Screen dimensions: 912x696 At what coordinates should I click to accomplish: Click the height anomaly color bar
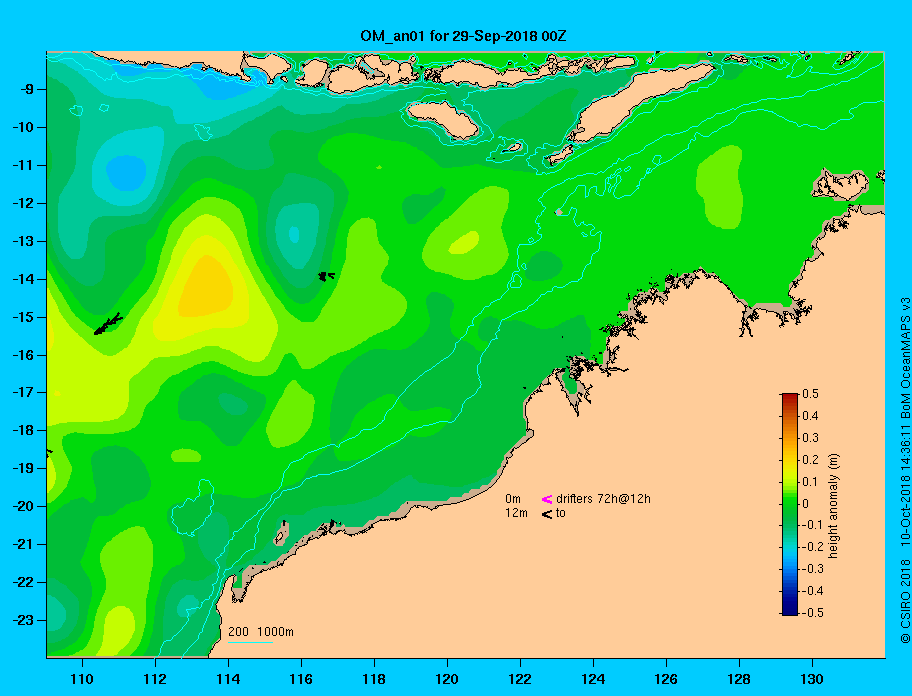[790, 504]
